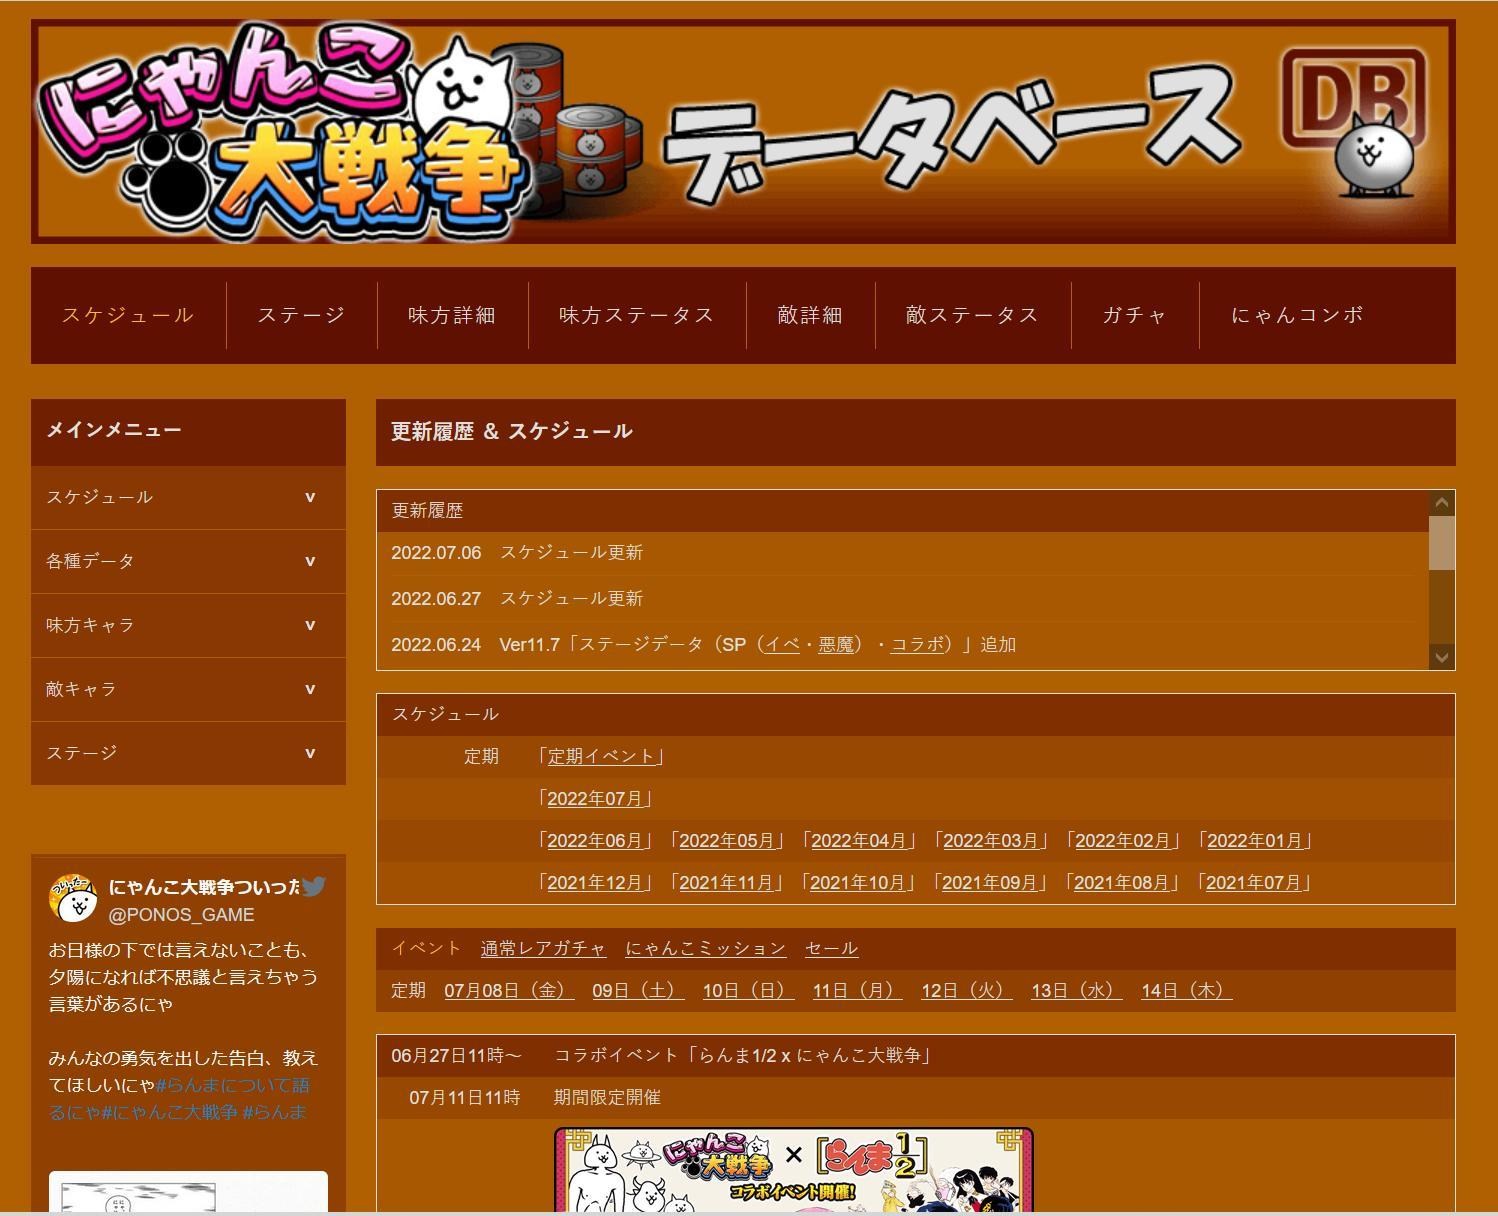Open the 2021年08月 schedule link
Screen dimensions: 1498x1216
[1122, 883]
